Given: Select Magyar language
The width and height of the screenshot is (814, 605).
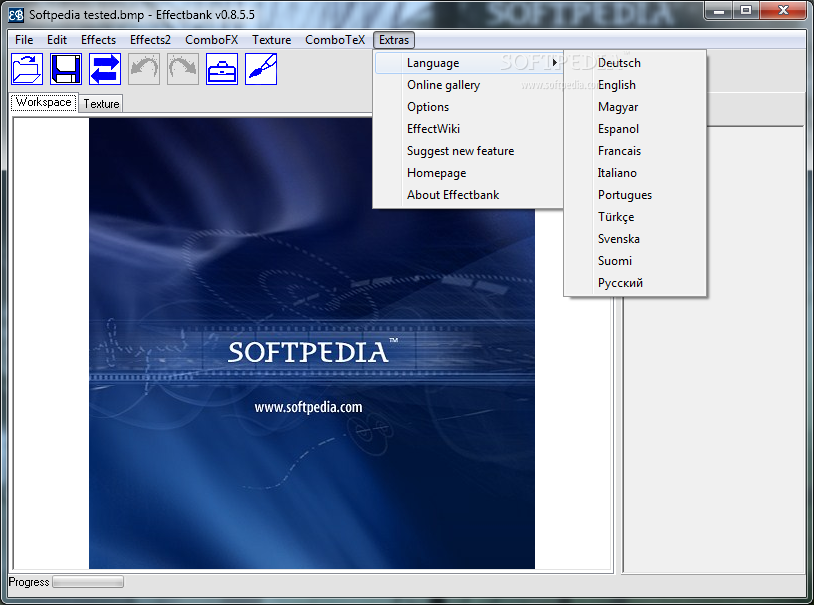Looking at the screenshot, I should click(635, 107).
